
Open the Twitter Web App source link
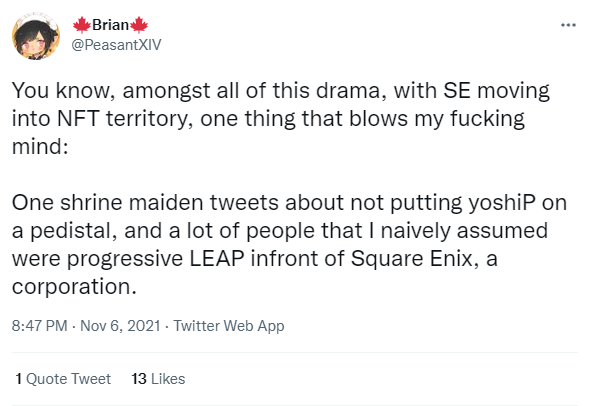[228, 326]
